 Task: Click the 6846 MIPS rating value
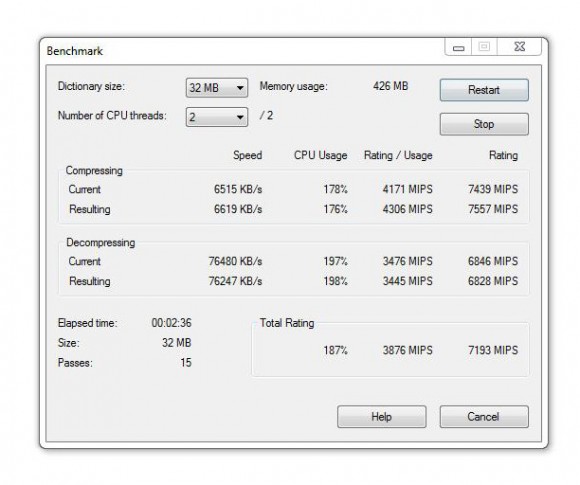(493, 261)
